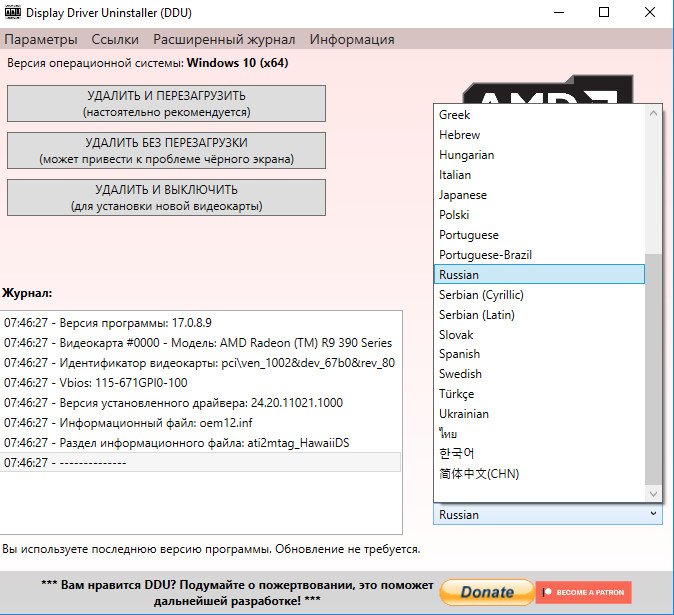The width and height of the screenshot is (674, 615).
Task: Select Portuguese-Brazil in the language list
Action: [539, 254]
